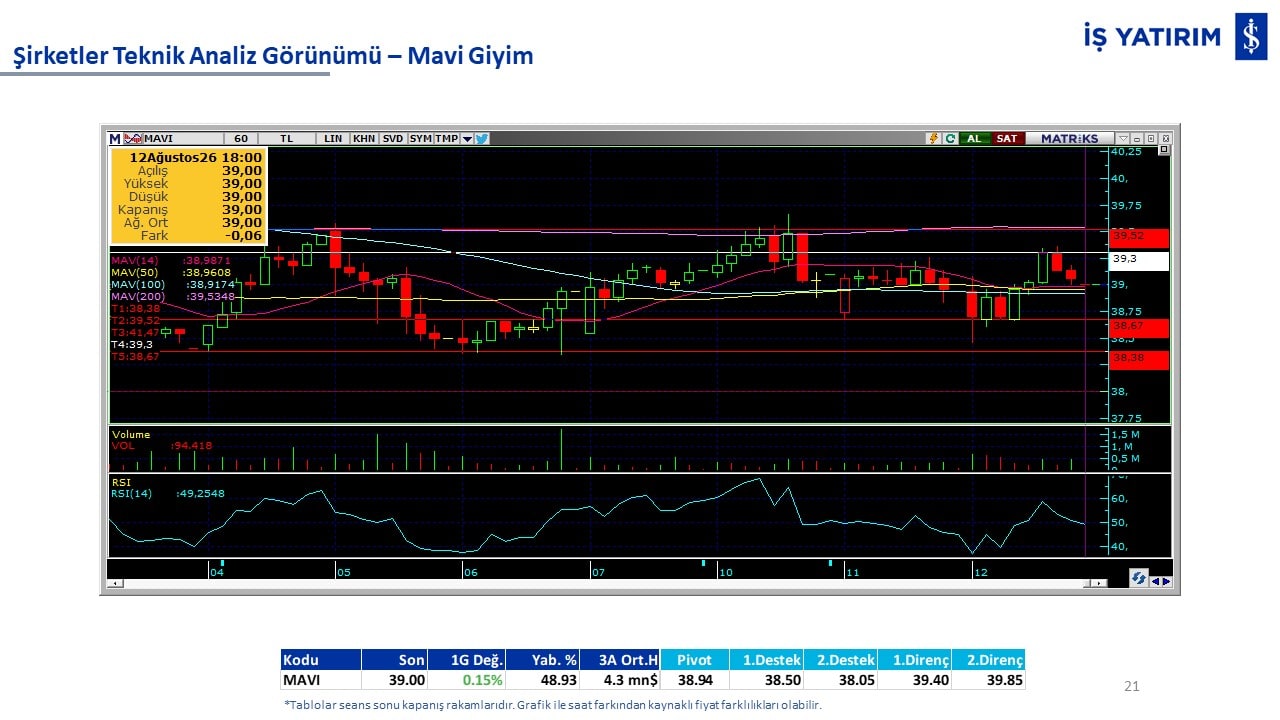Click the navigate left blue arrow

click(1157, 582)
